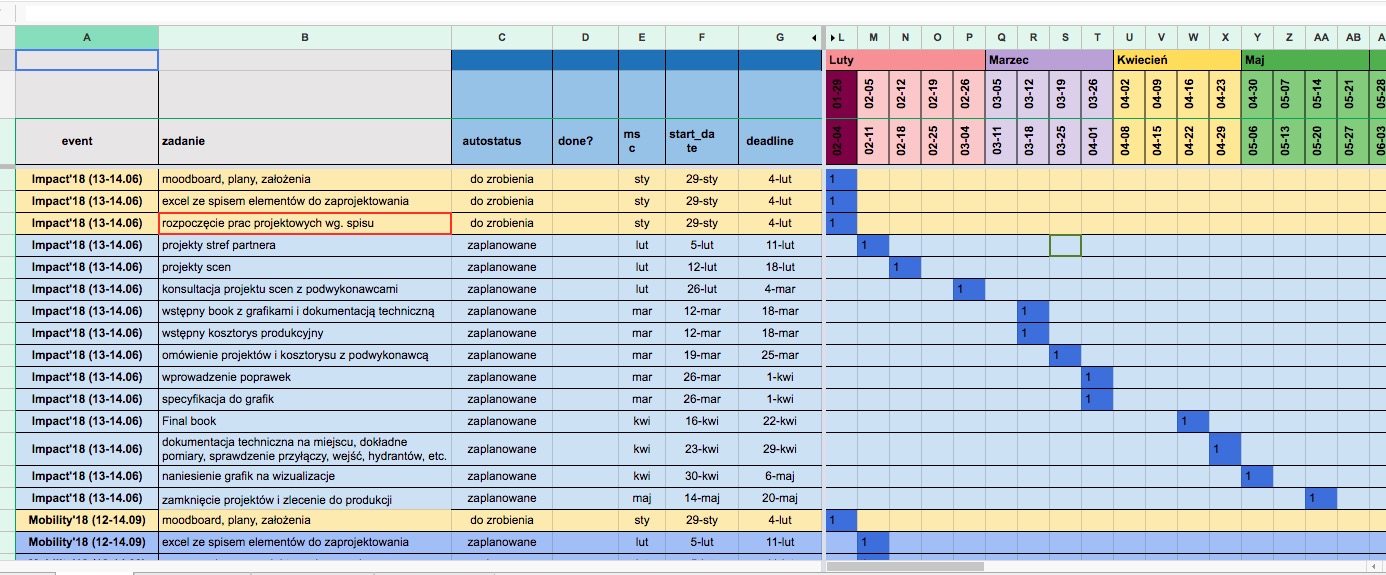Image resolution: width=1386 pixels, height=575 pixels.
Task: Select the 'projekty stref partnera' task cell
Action: point(305,245)
